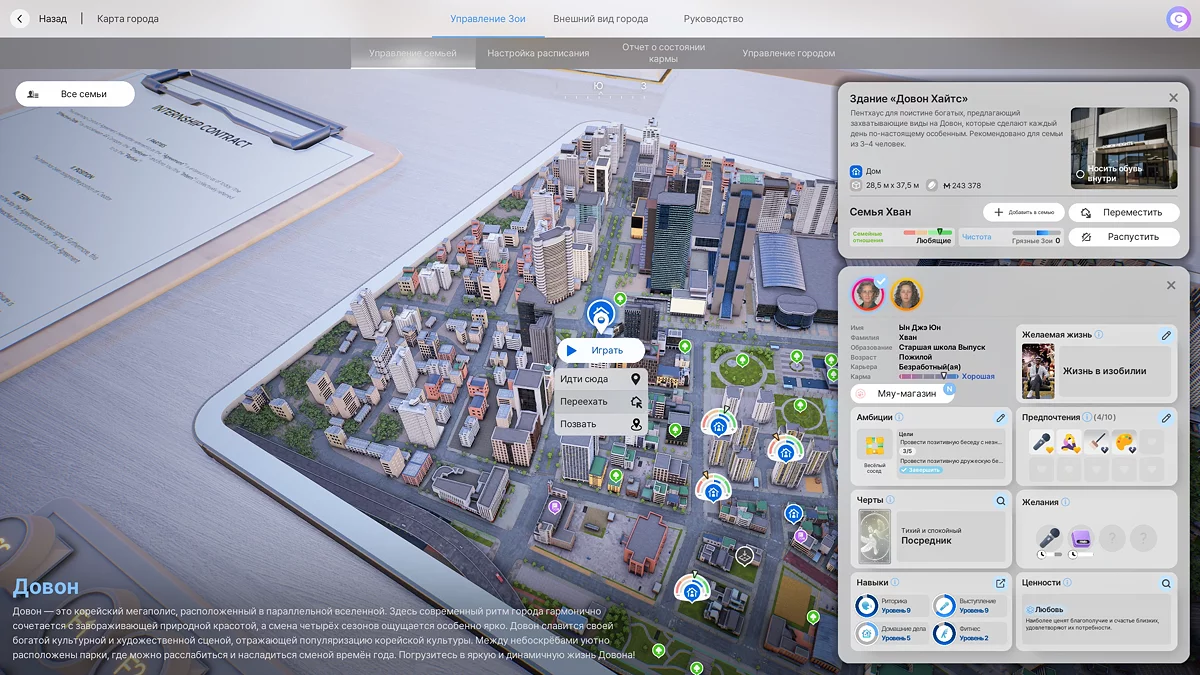Open Ценности search magnifier icon
Image resolution: width=1200 pixels, height=675 pixels.
pyautogui.click(x=1166, y=583)
